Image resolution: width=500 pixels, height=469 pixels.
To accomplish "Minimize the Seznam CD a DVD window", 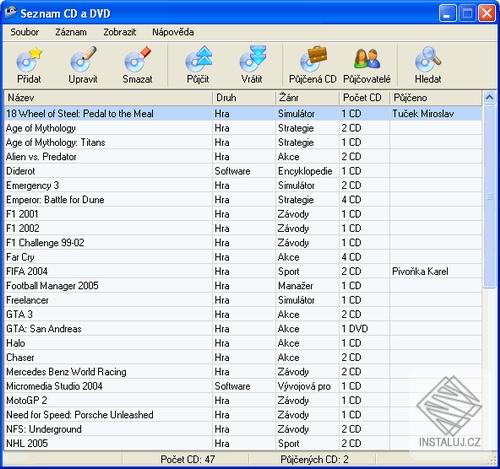I will click(x=448, y=13).
